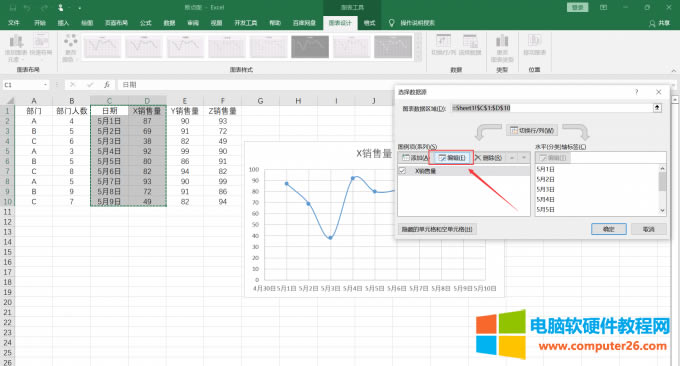The width and height of the screenshot is (680, 366).
Task: Click axis labels list scrollbar down arrow
Action: [x=662, y=210]
